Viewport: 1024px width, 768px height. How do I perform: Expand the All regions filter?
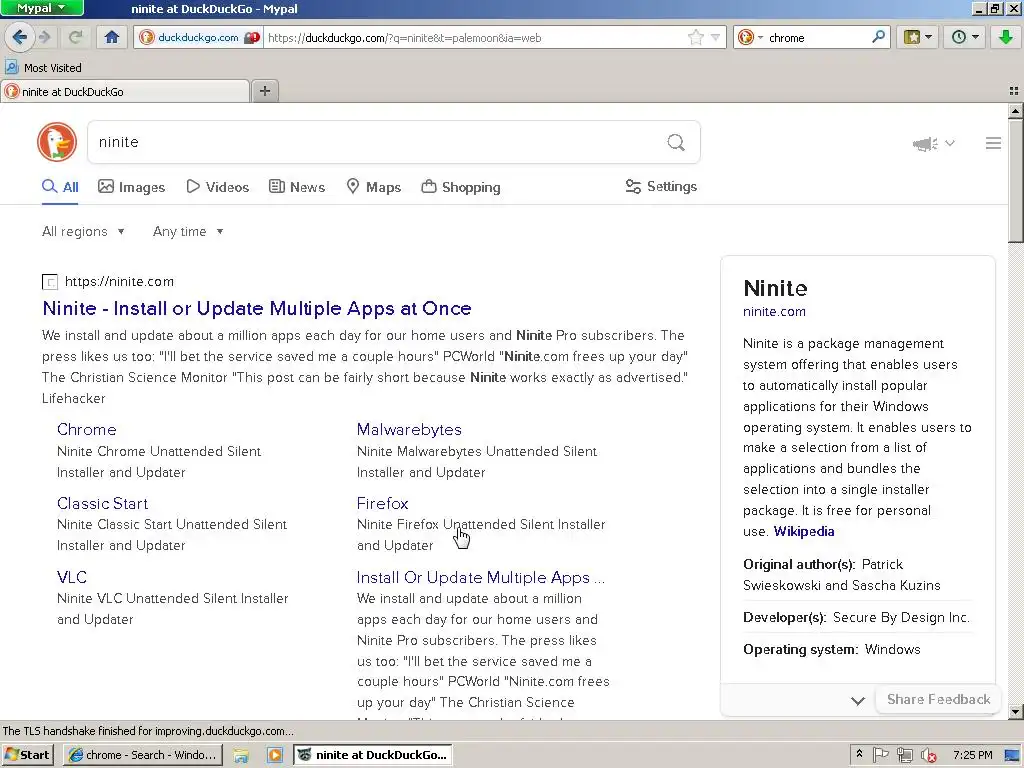point(83,231)
